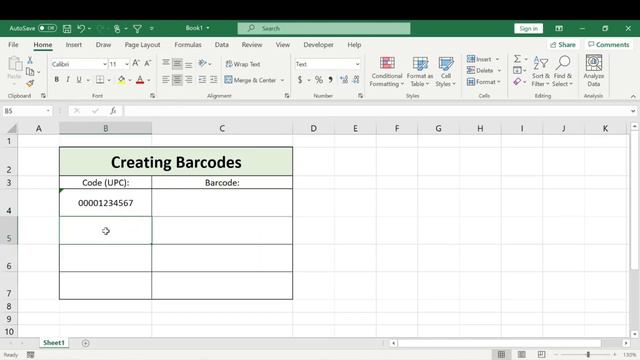Switch to the Developer tab
Screen dimensions: 640x360
(318, 44)
